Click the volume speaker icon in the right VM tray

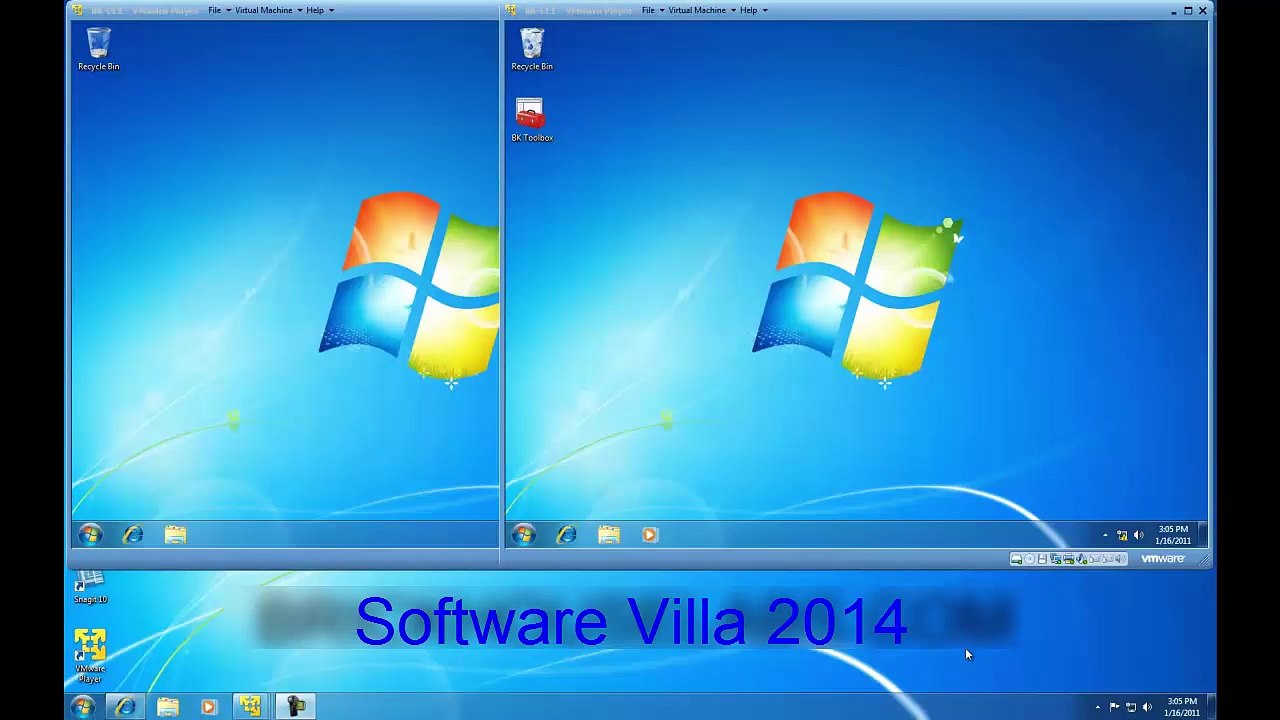tap(1138, 536)
